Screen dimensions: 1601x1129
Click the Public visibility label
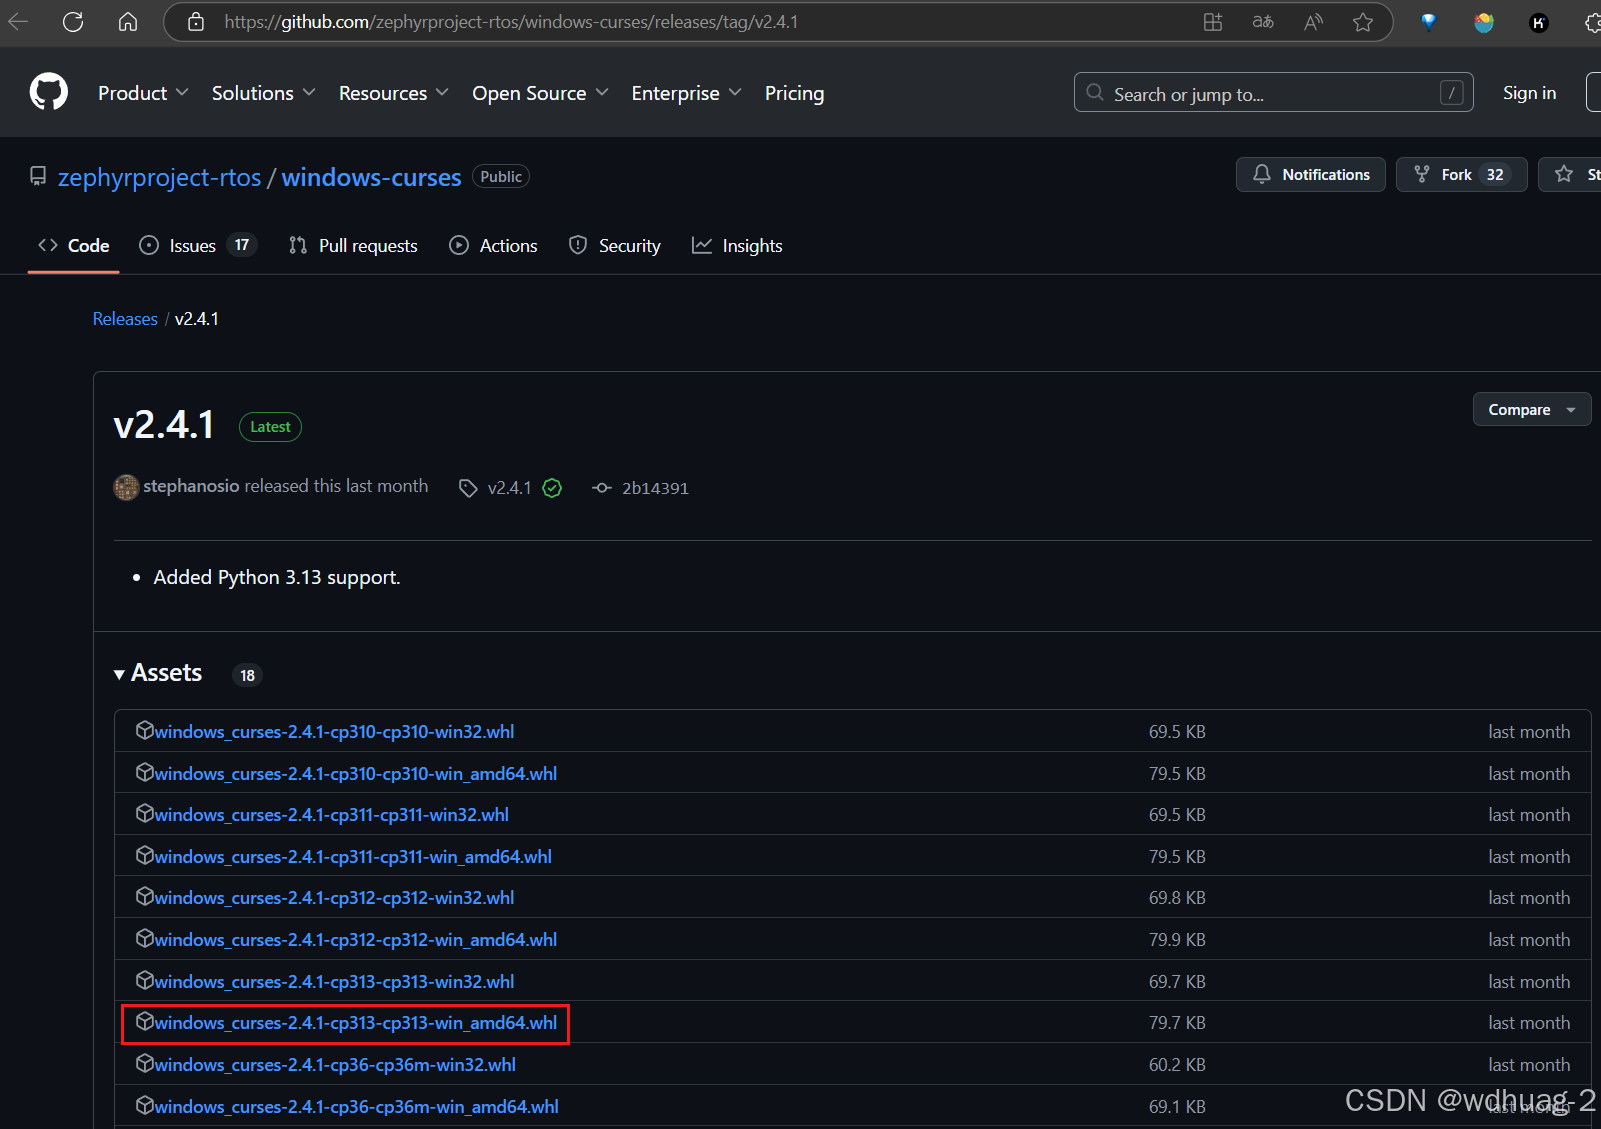tap(501, 177)
